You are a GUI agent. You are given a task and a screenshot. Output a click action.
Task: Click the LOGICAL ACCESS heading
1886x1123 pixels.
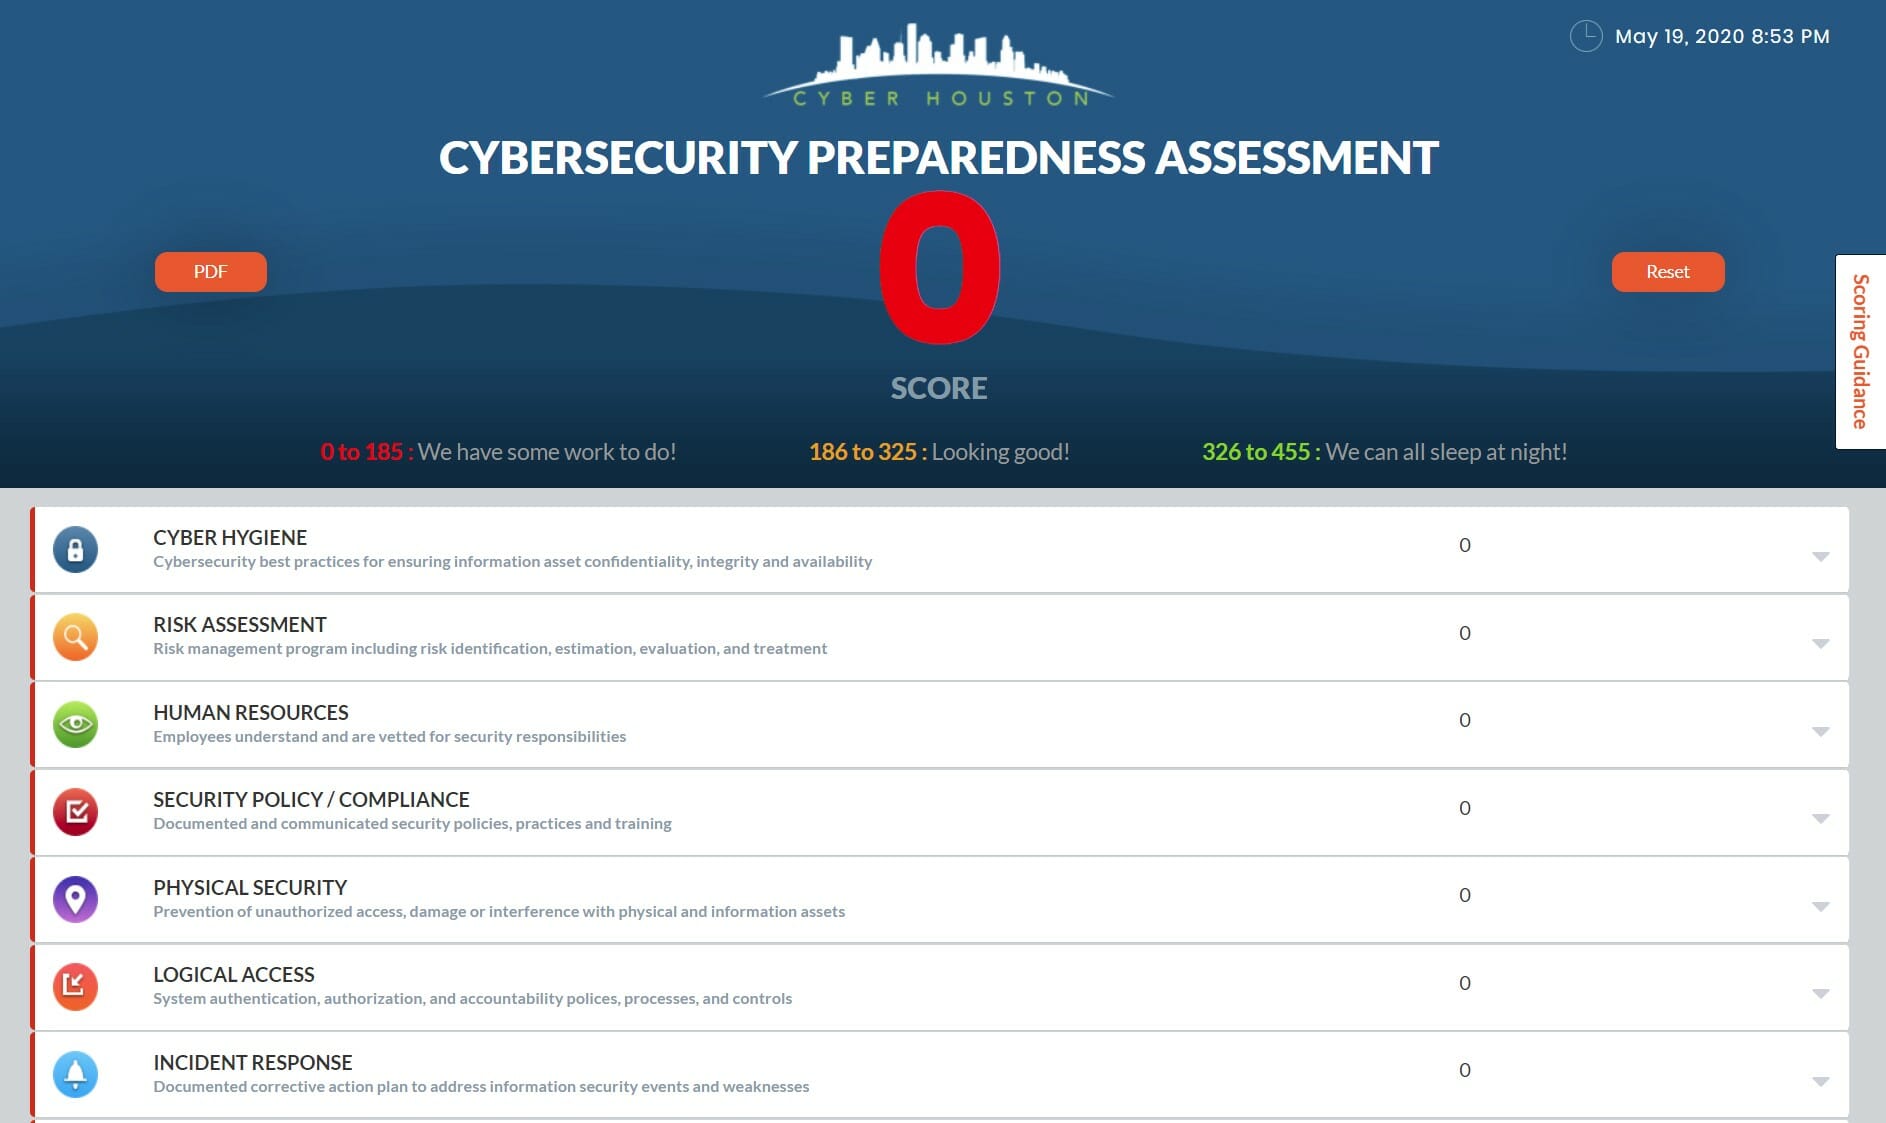click(x=234, y=975)
